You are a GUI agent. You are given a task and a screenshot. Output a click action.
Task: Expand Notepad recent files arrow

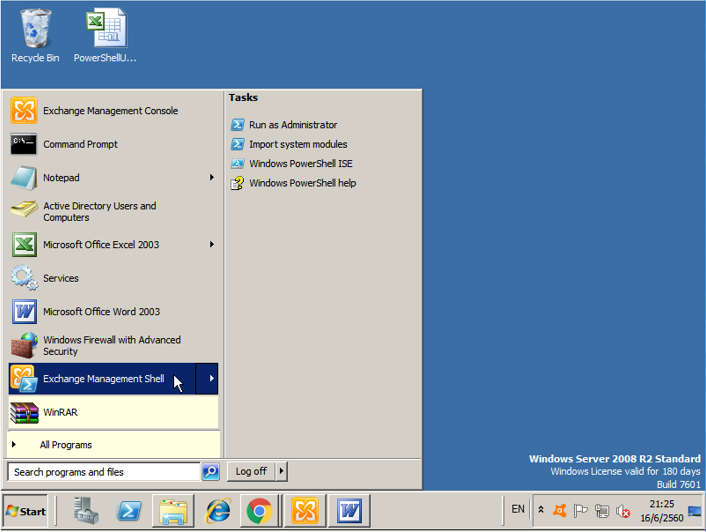[211, 177]
